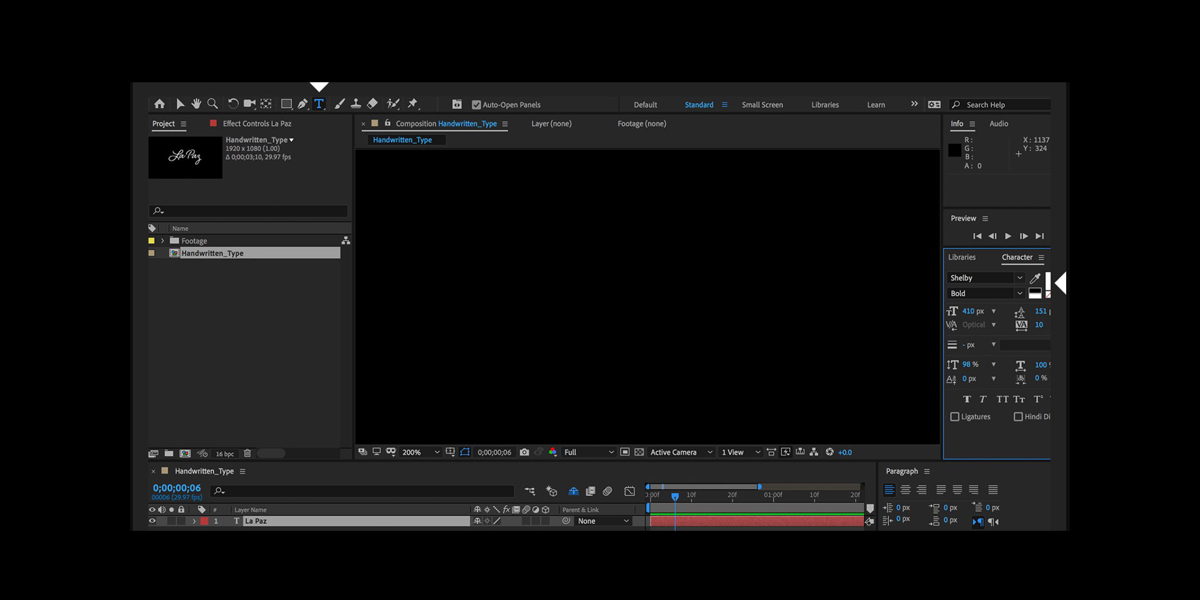1200x600 pixels.
Task: Switch to the Learn workspace
Action: [x=876, y=105]
